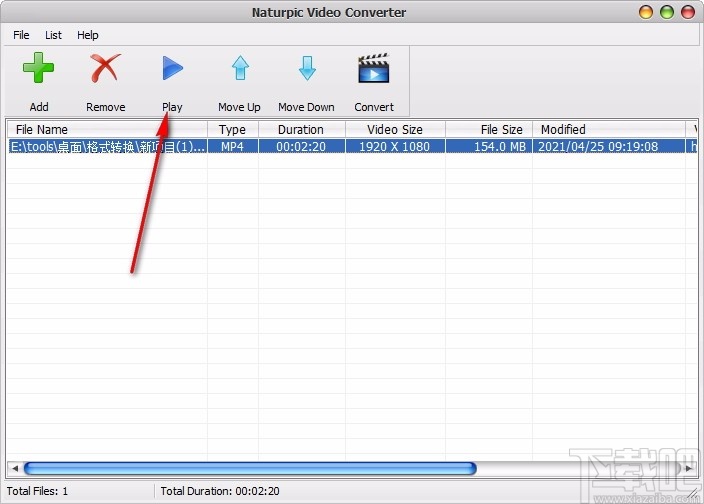The width and height of the screenshot is (704, 504).
Task: Click the 154.0 MB file size cell
Action: click(x=488, y=146)
